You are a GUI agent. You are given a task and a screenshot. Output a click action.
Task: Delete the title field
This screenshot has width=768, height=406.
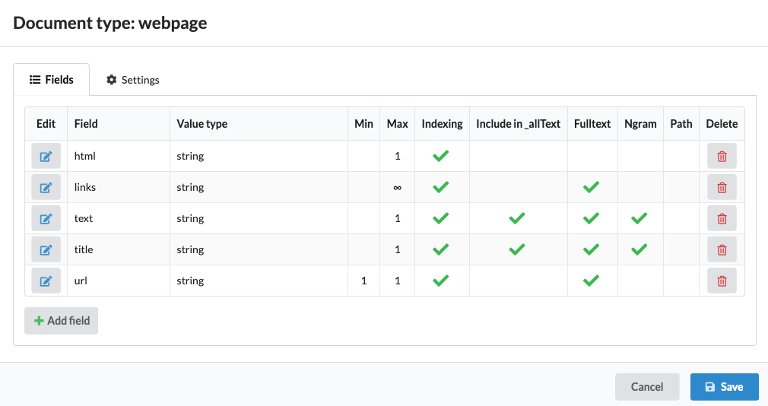pos(722,250)
